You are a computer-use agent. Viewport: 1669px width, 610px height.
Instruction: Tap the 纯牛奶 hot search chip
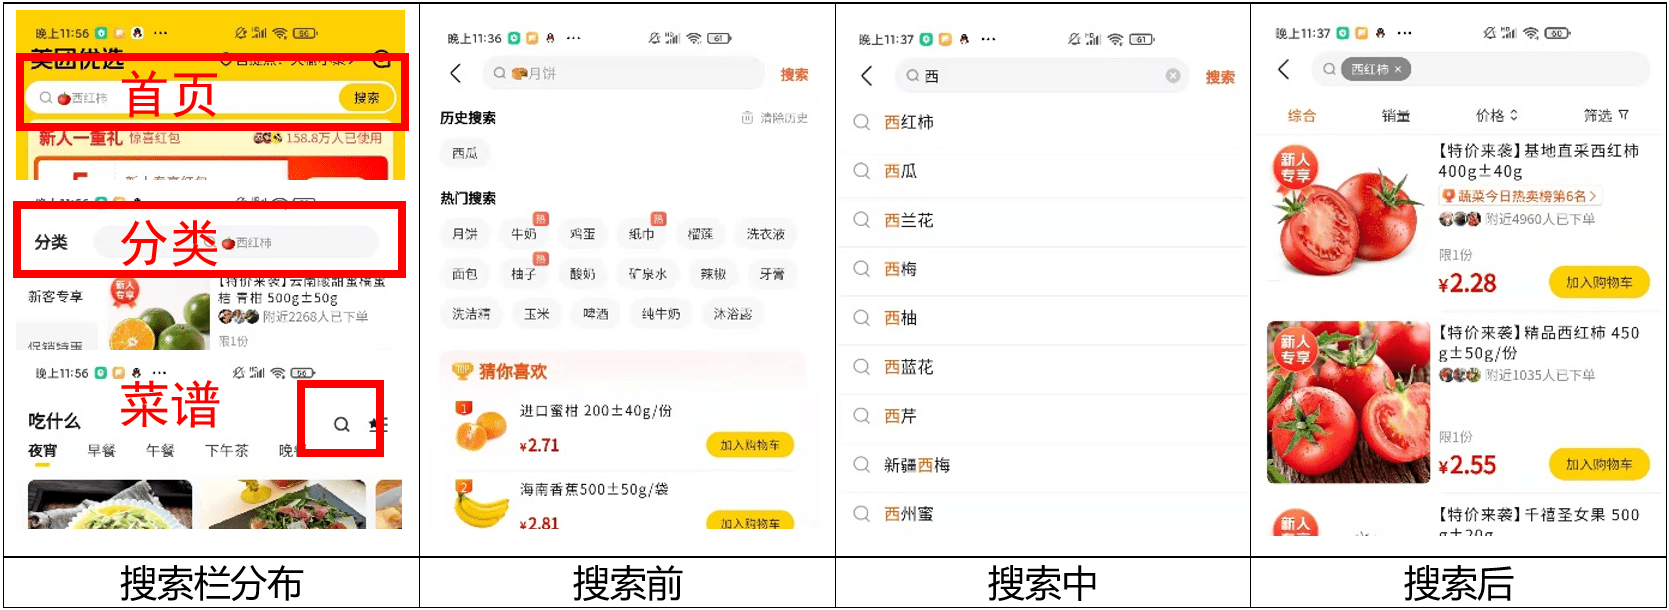[x=661, y=314]
